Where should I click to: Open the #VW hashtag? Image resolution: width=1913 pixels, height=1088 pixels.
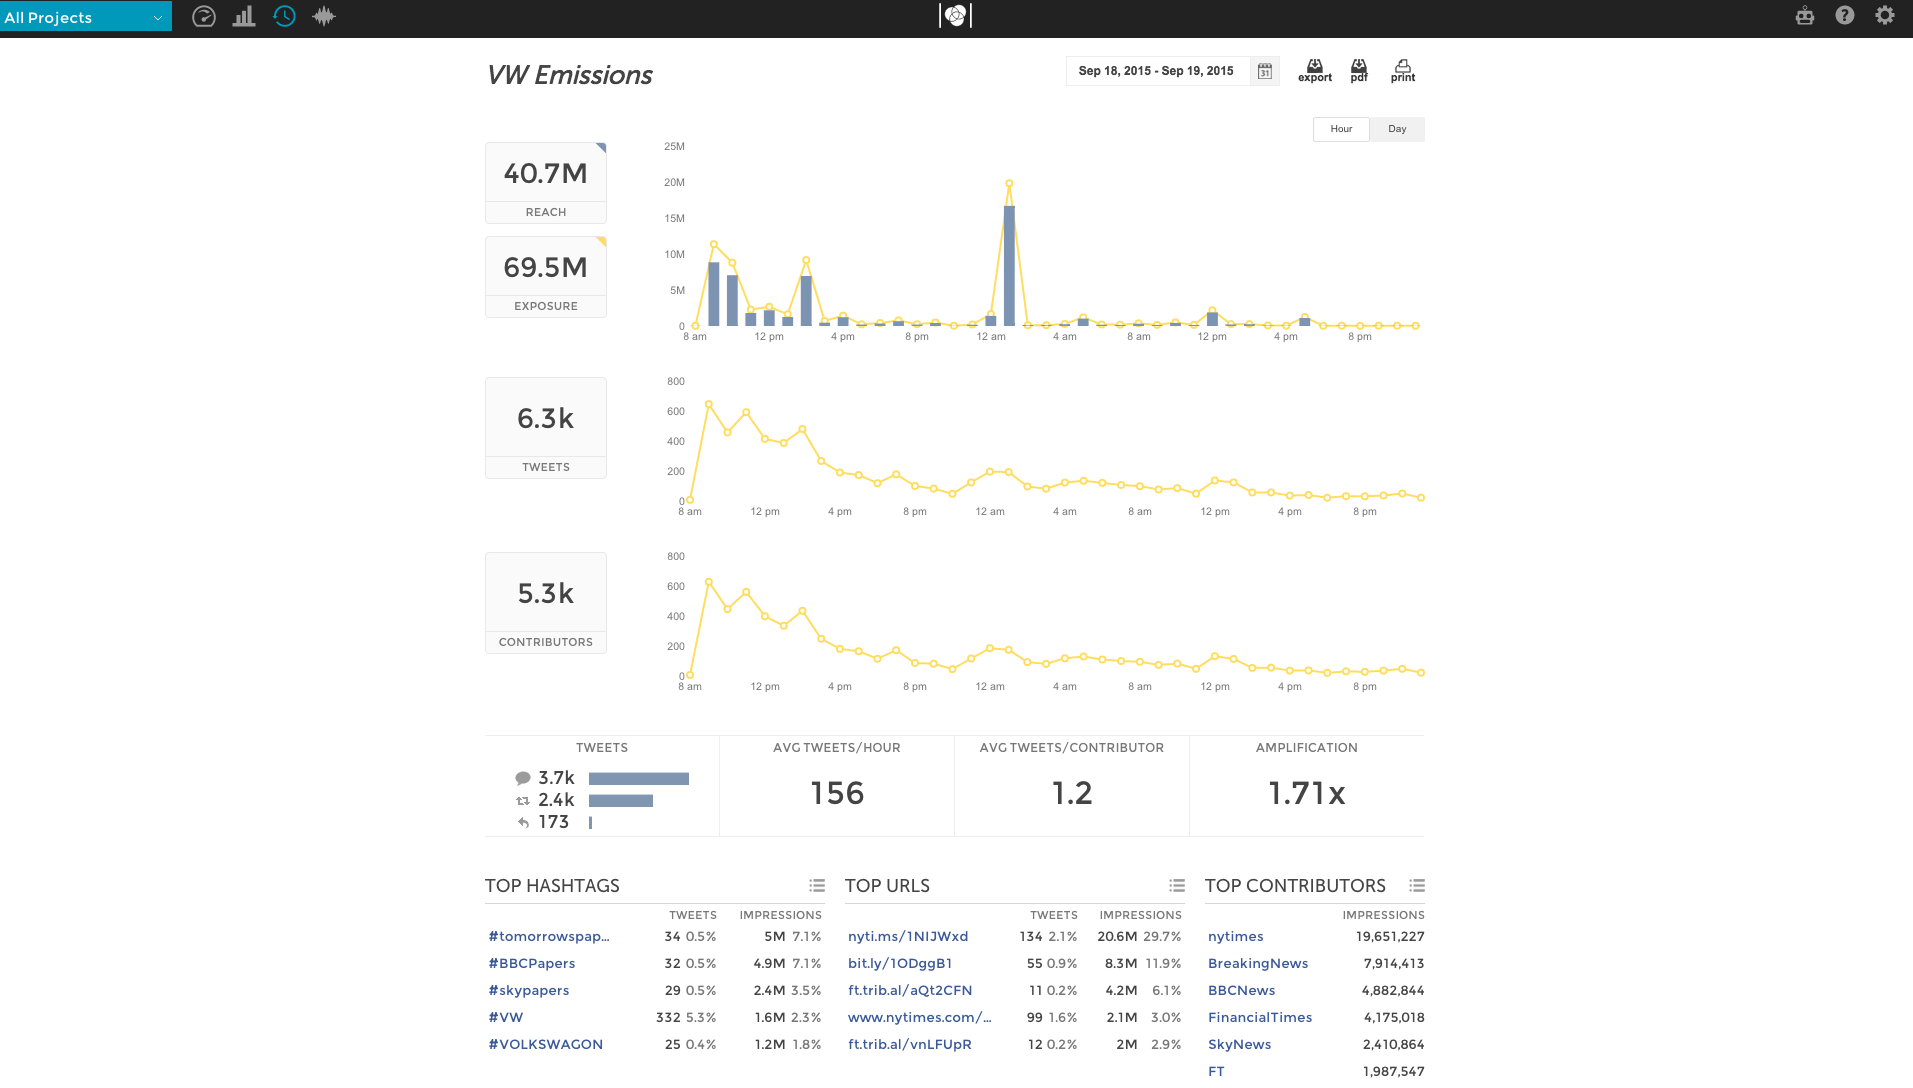tap(506, 1018)
